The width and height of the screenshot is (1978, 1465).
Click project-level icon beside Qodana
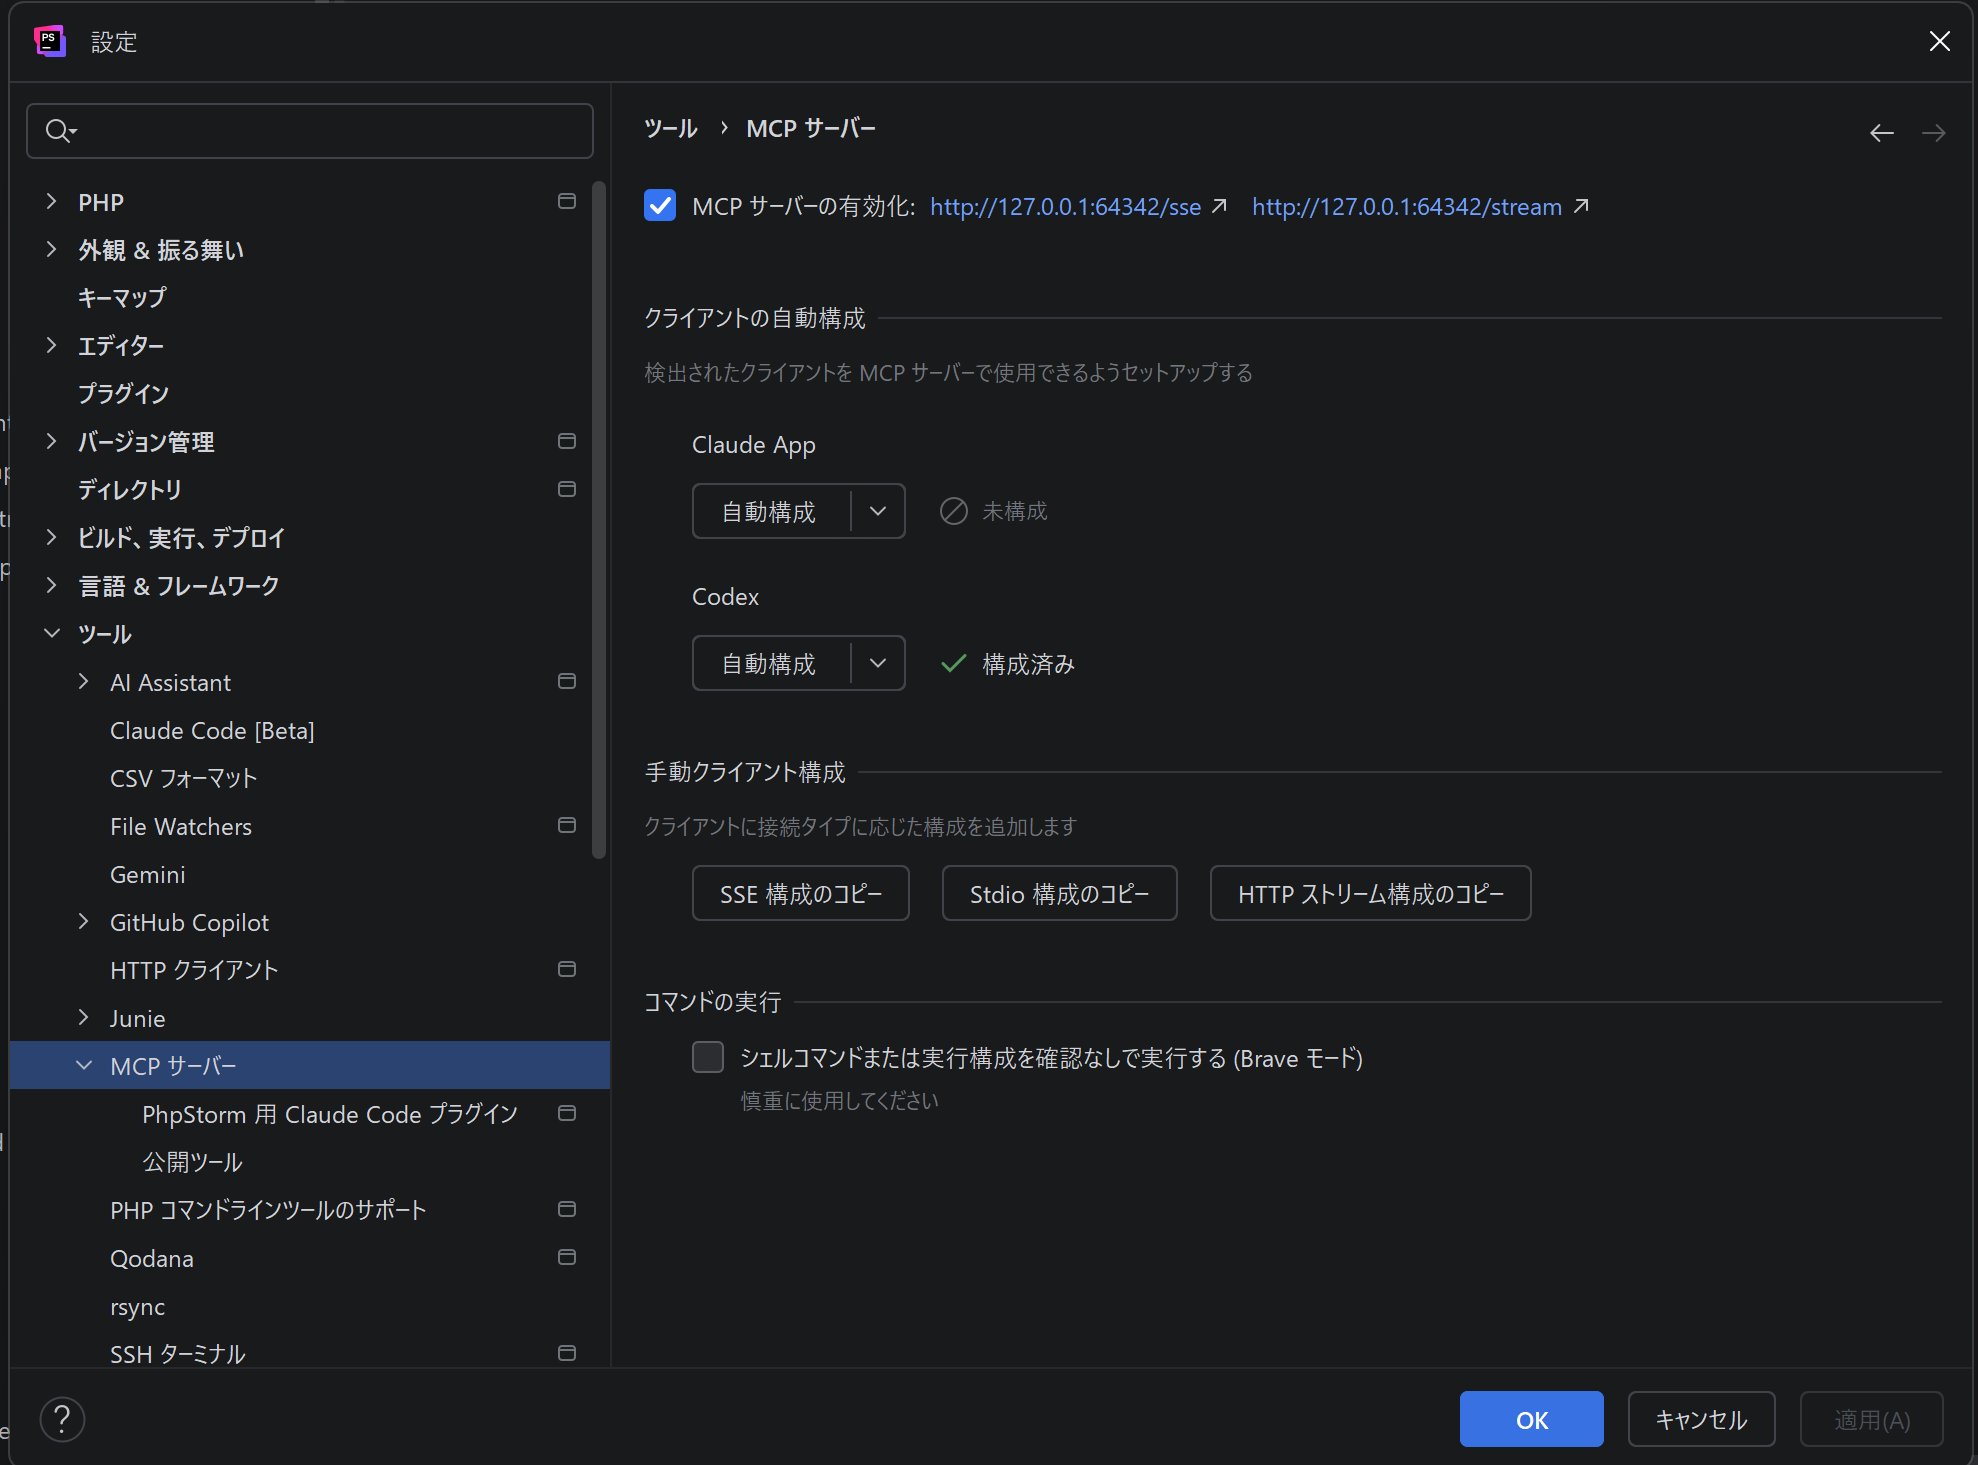point(566,1257)
